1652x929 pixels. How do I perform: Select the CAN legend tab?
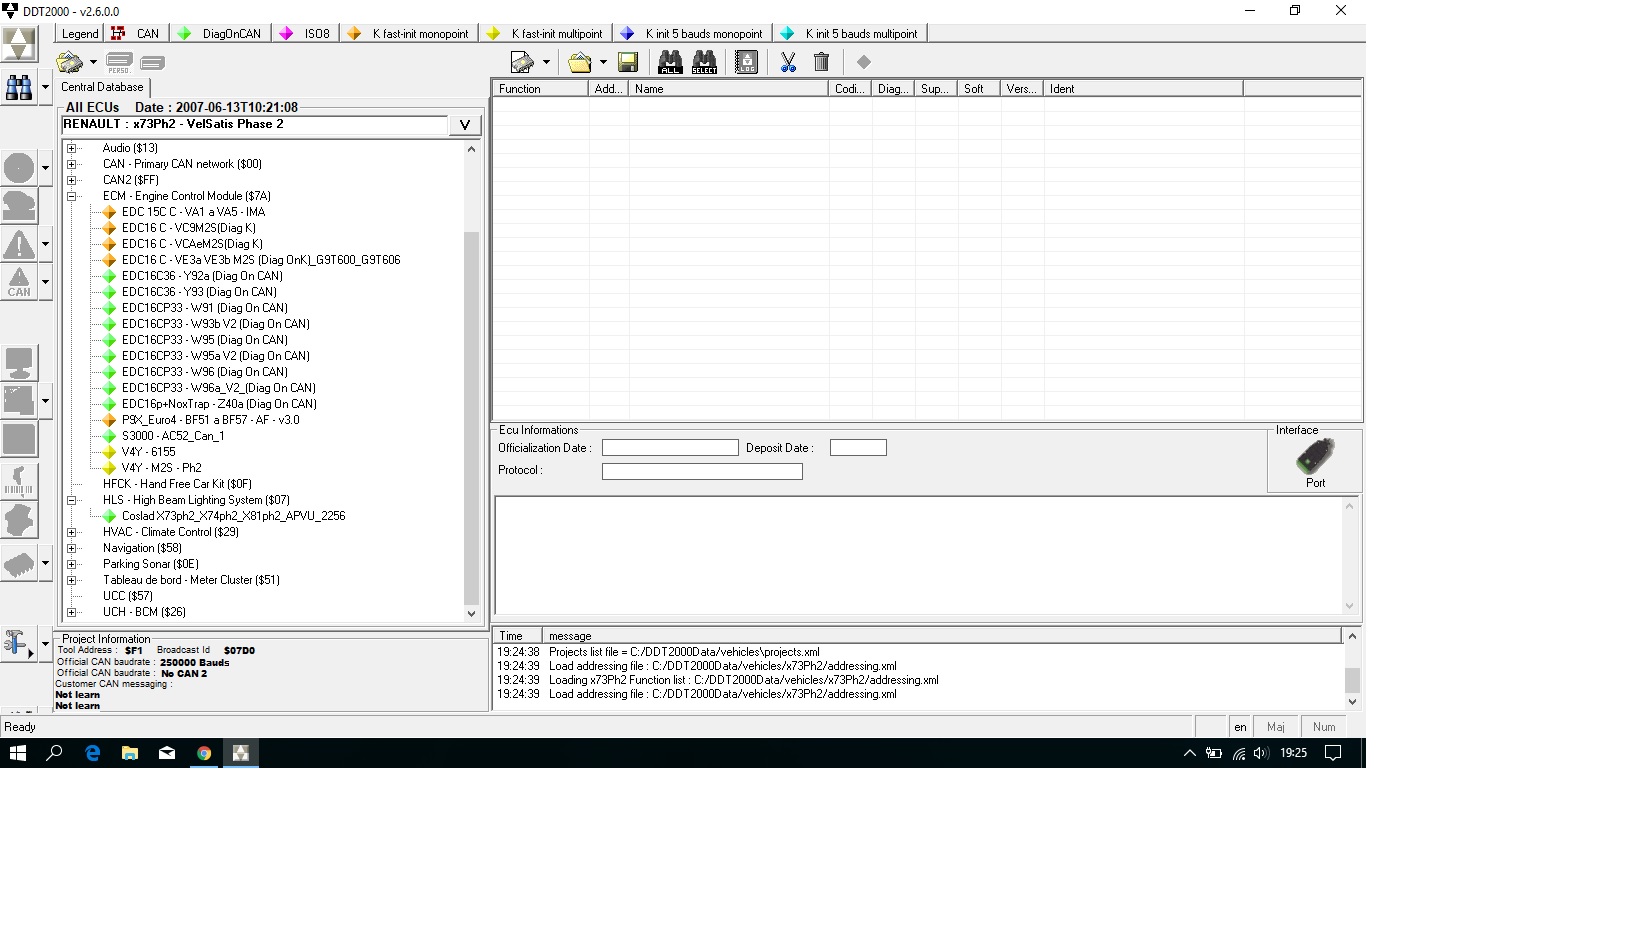pos(136,33)
